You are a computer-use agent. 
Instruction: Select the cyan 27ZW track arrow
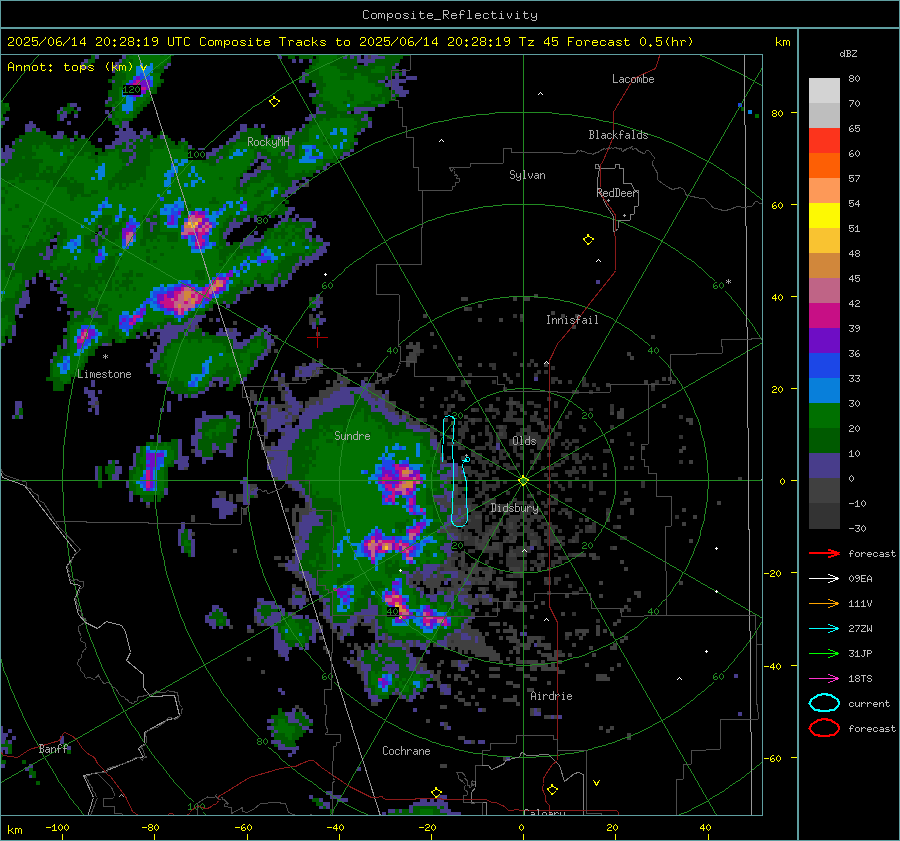(824, 629)
